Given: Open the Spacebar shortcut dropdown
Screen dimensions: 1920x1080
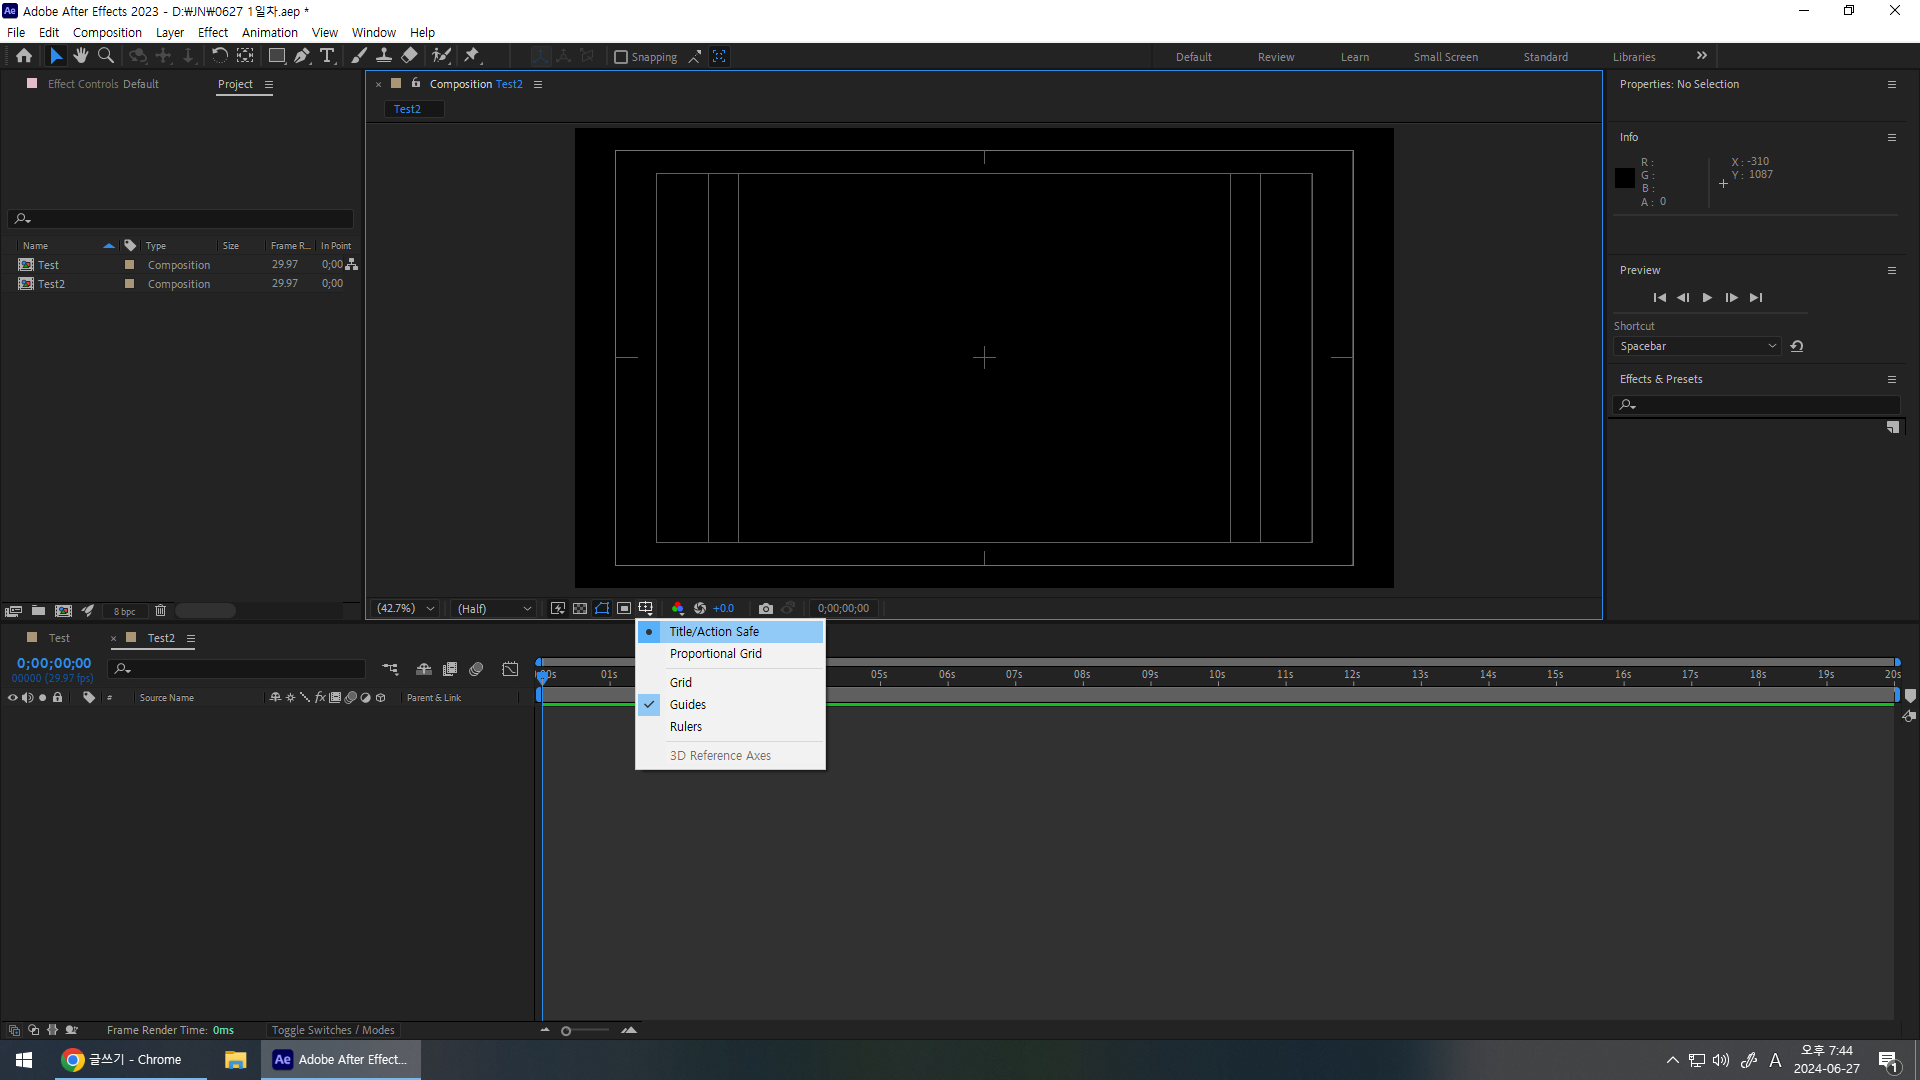Looking at the screenshot, I should (x=1697, y=346).
